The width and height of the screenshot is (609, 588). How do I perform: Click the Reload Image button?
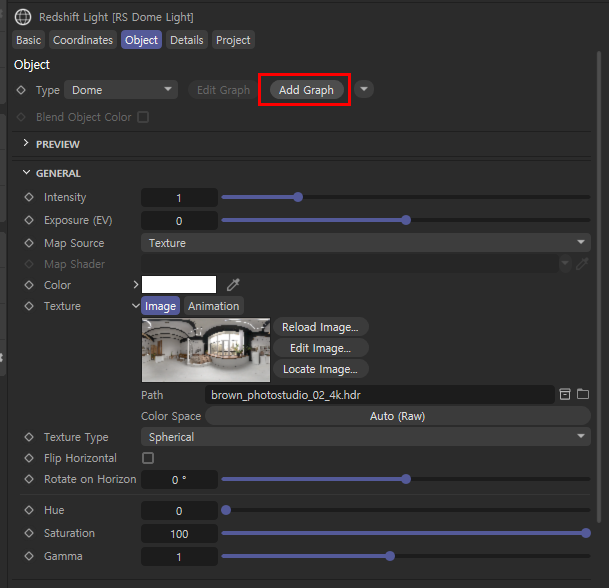coord(320,327)
